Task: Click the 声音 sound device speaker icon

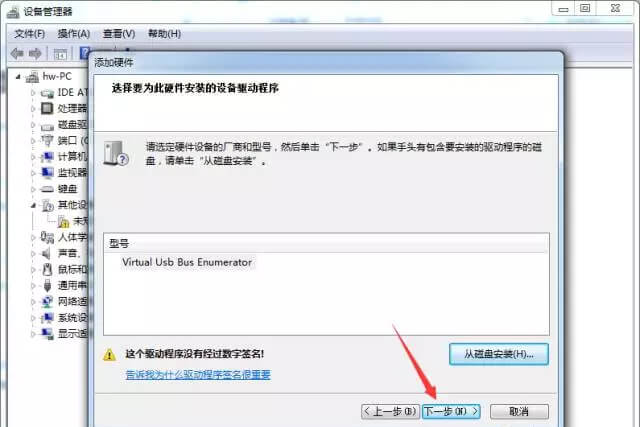Action: (47, 254)
